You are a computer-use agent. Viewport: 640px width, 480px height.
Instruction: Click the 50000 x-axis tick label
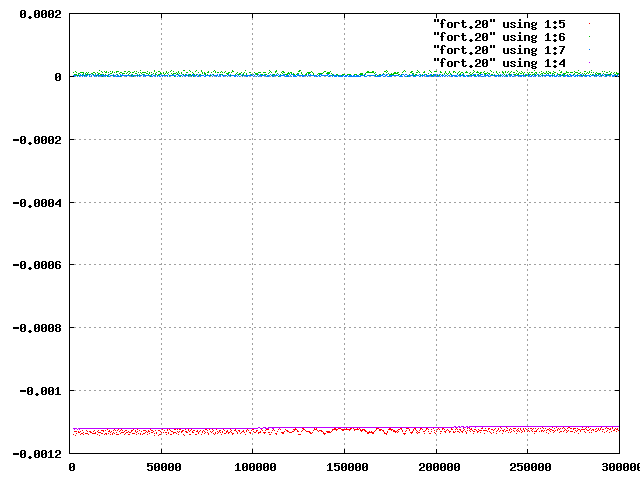click(x=164, y=467)
